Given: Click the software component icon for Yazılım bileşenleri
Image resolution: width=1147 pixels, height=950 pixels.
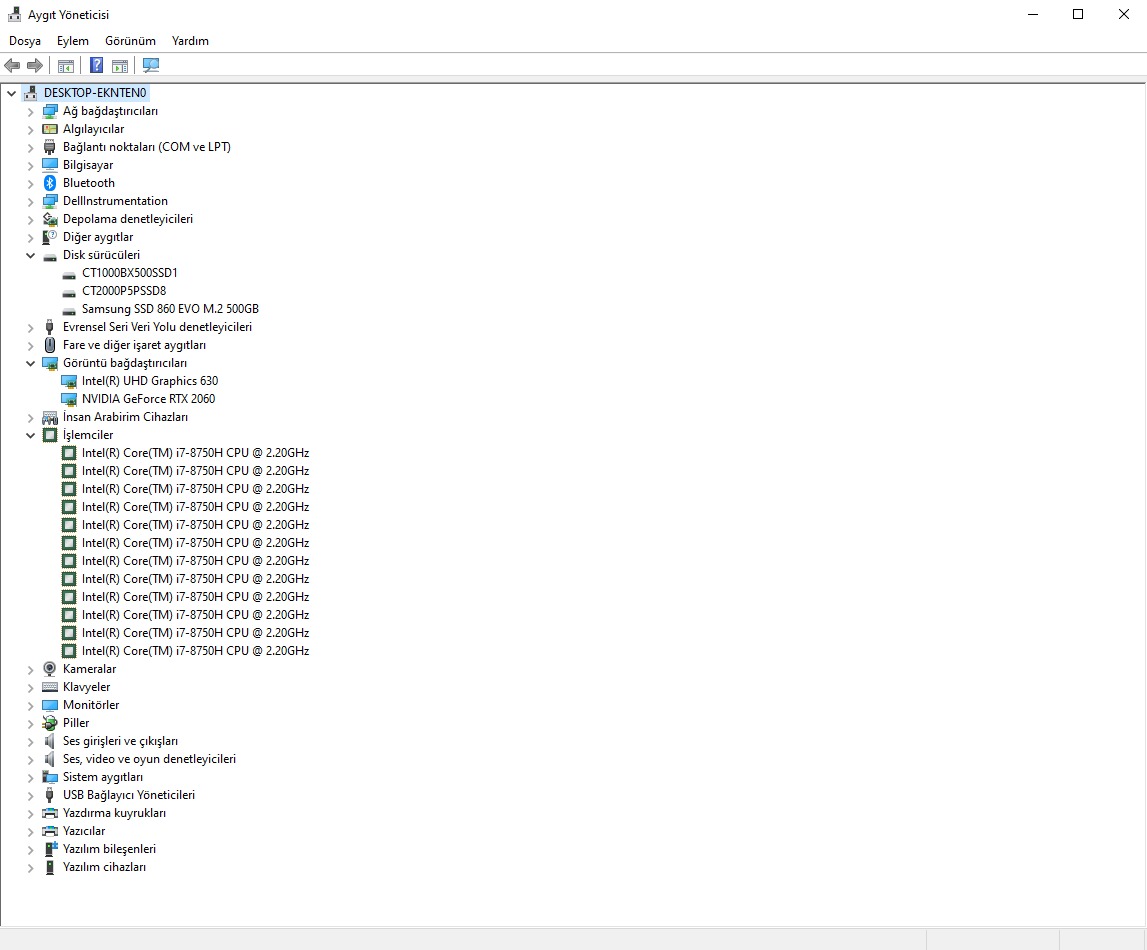Looking at the screenshot, I should [x=50, y=848].
